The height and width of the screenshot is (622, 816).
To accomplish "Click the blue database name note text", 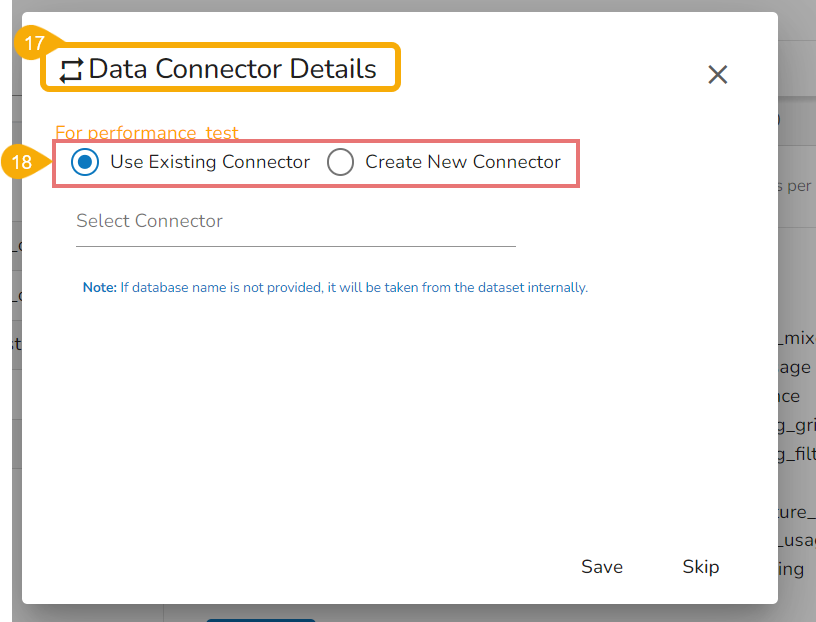I will tap(353, 288).
